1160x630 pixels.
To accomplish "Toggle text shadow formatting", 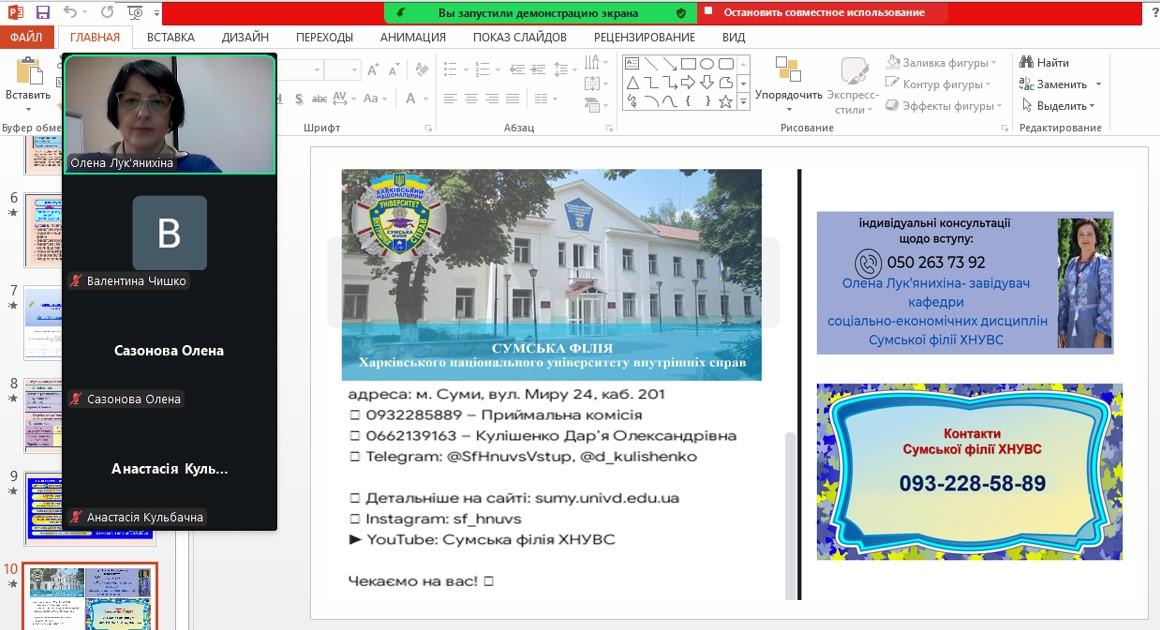I will (298, 99).
